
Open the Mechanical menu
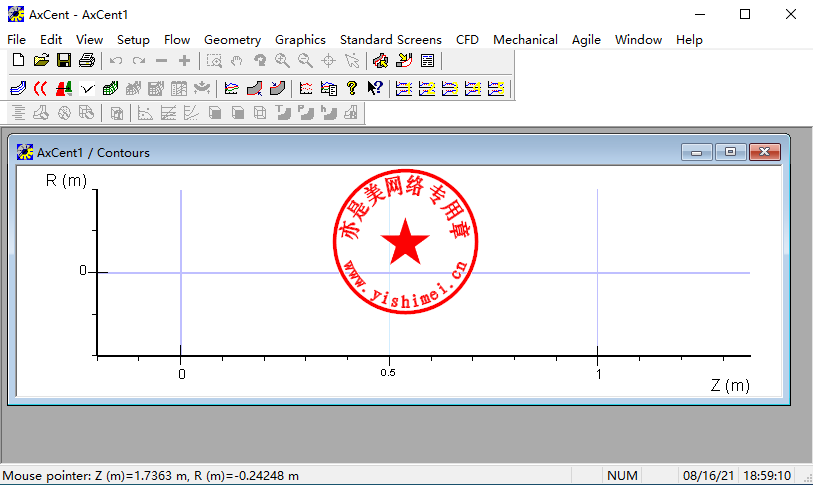coord(525,40)
